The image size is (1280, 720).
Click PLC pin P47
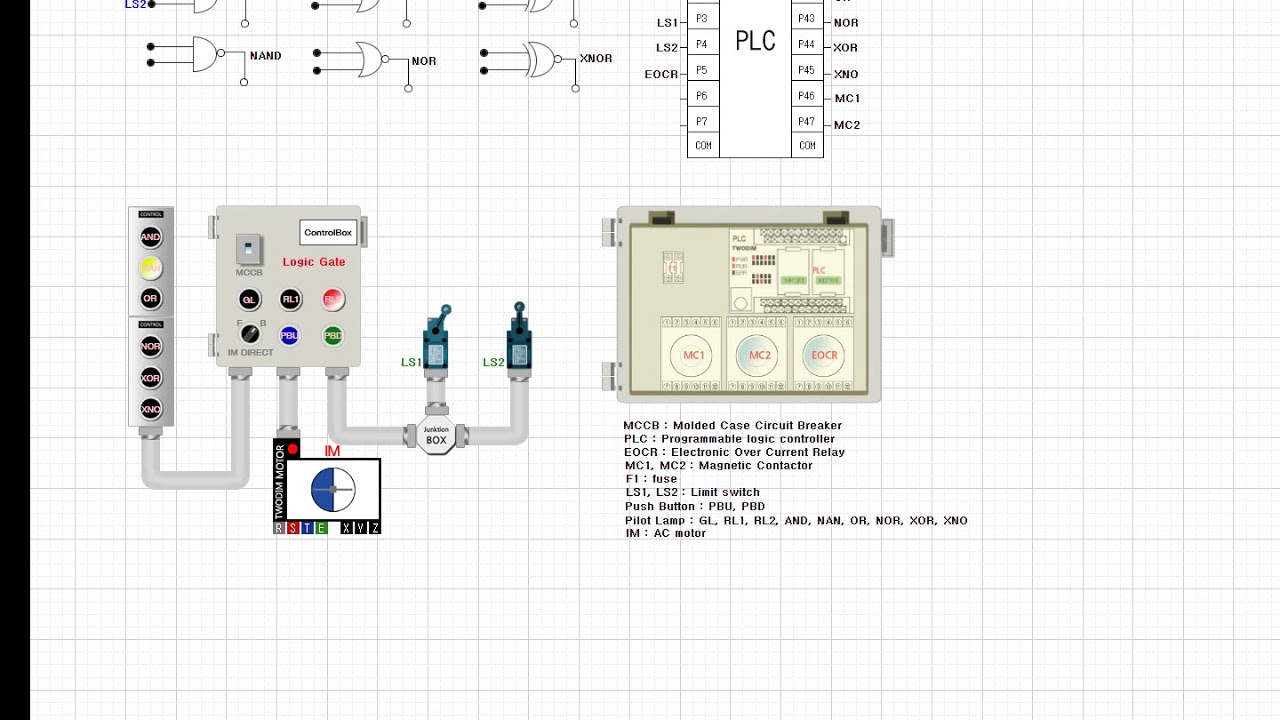807,122
